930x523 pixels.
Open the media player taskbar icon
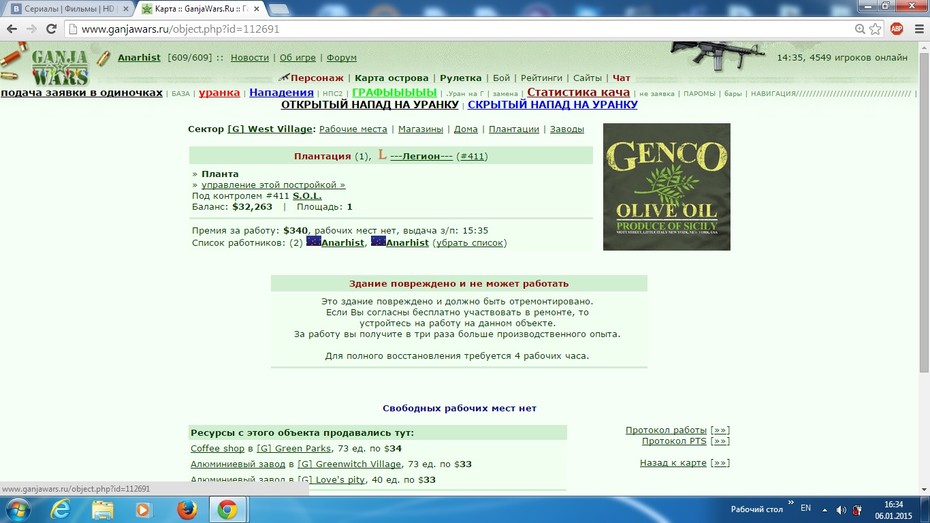point(143,509)
